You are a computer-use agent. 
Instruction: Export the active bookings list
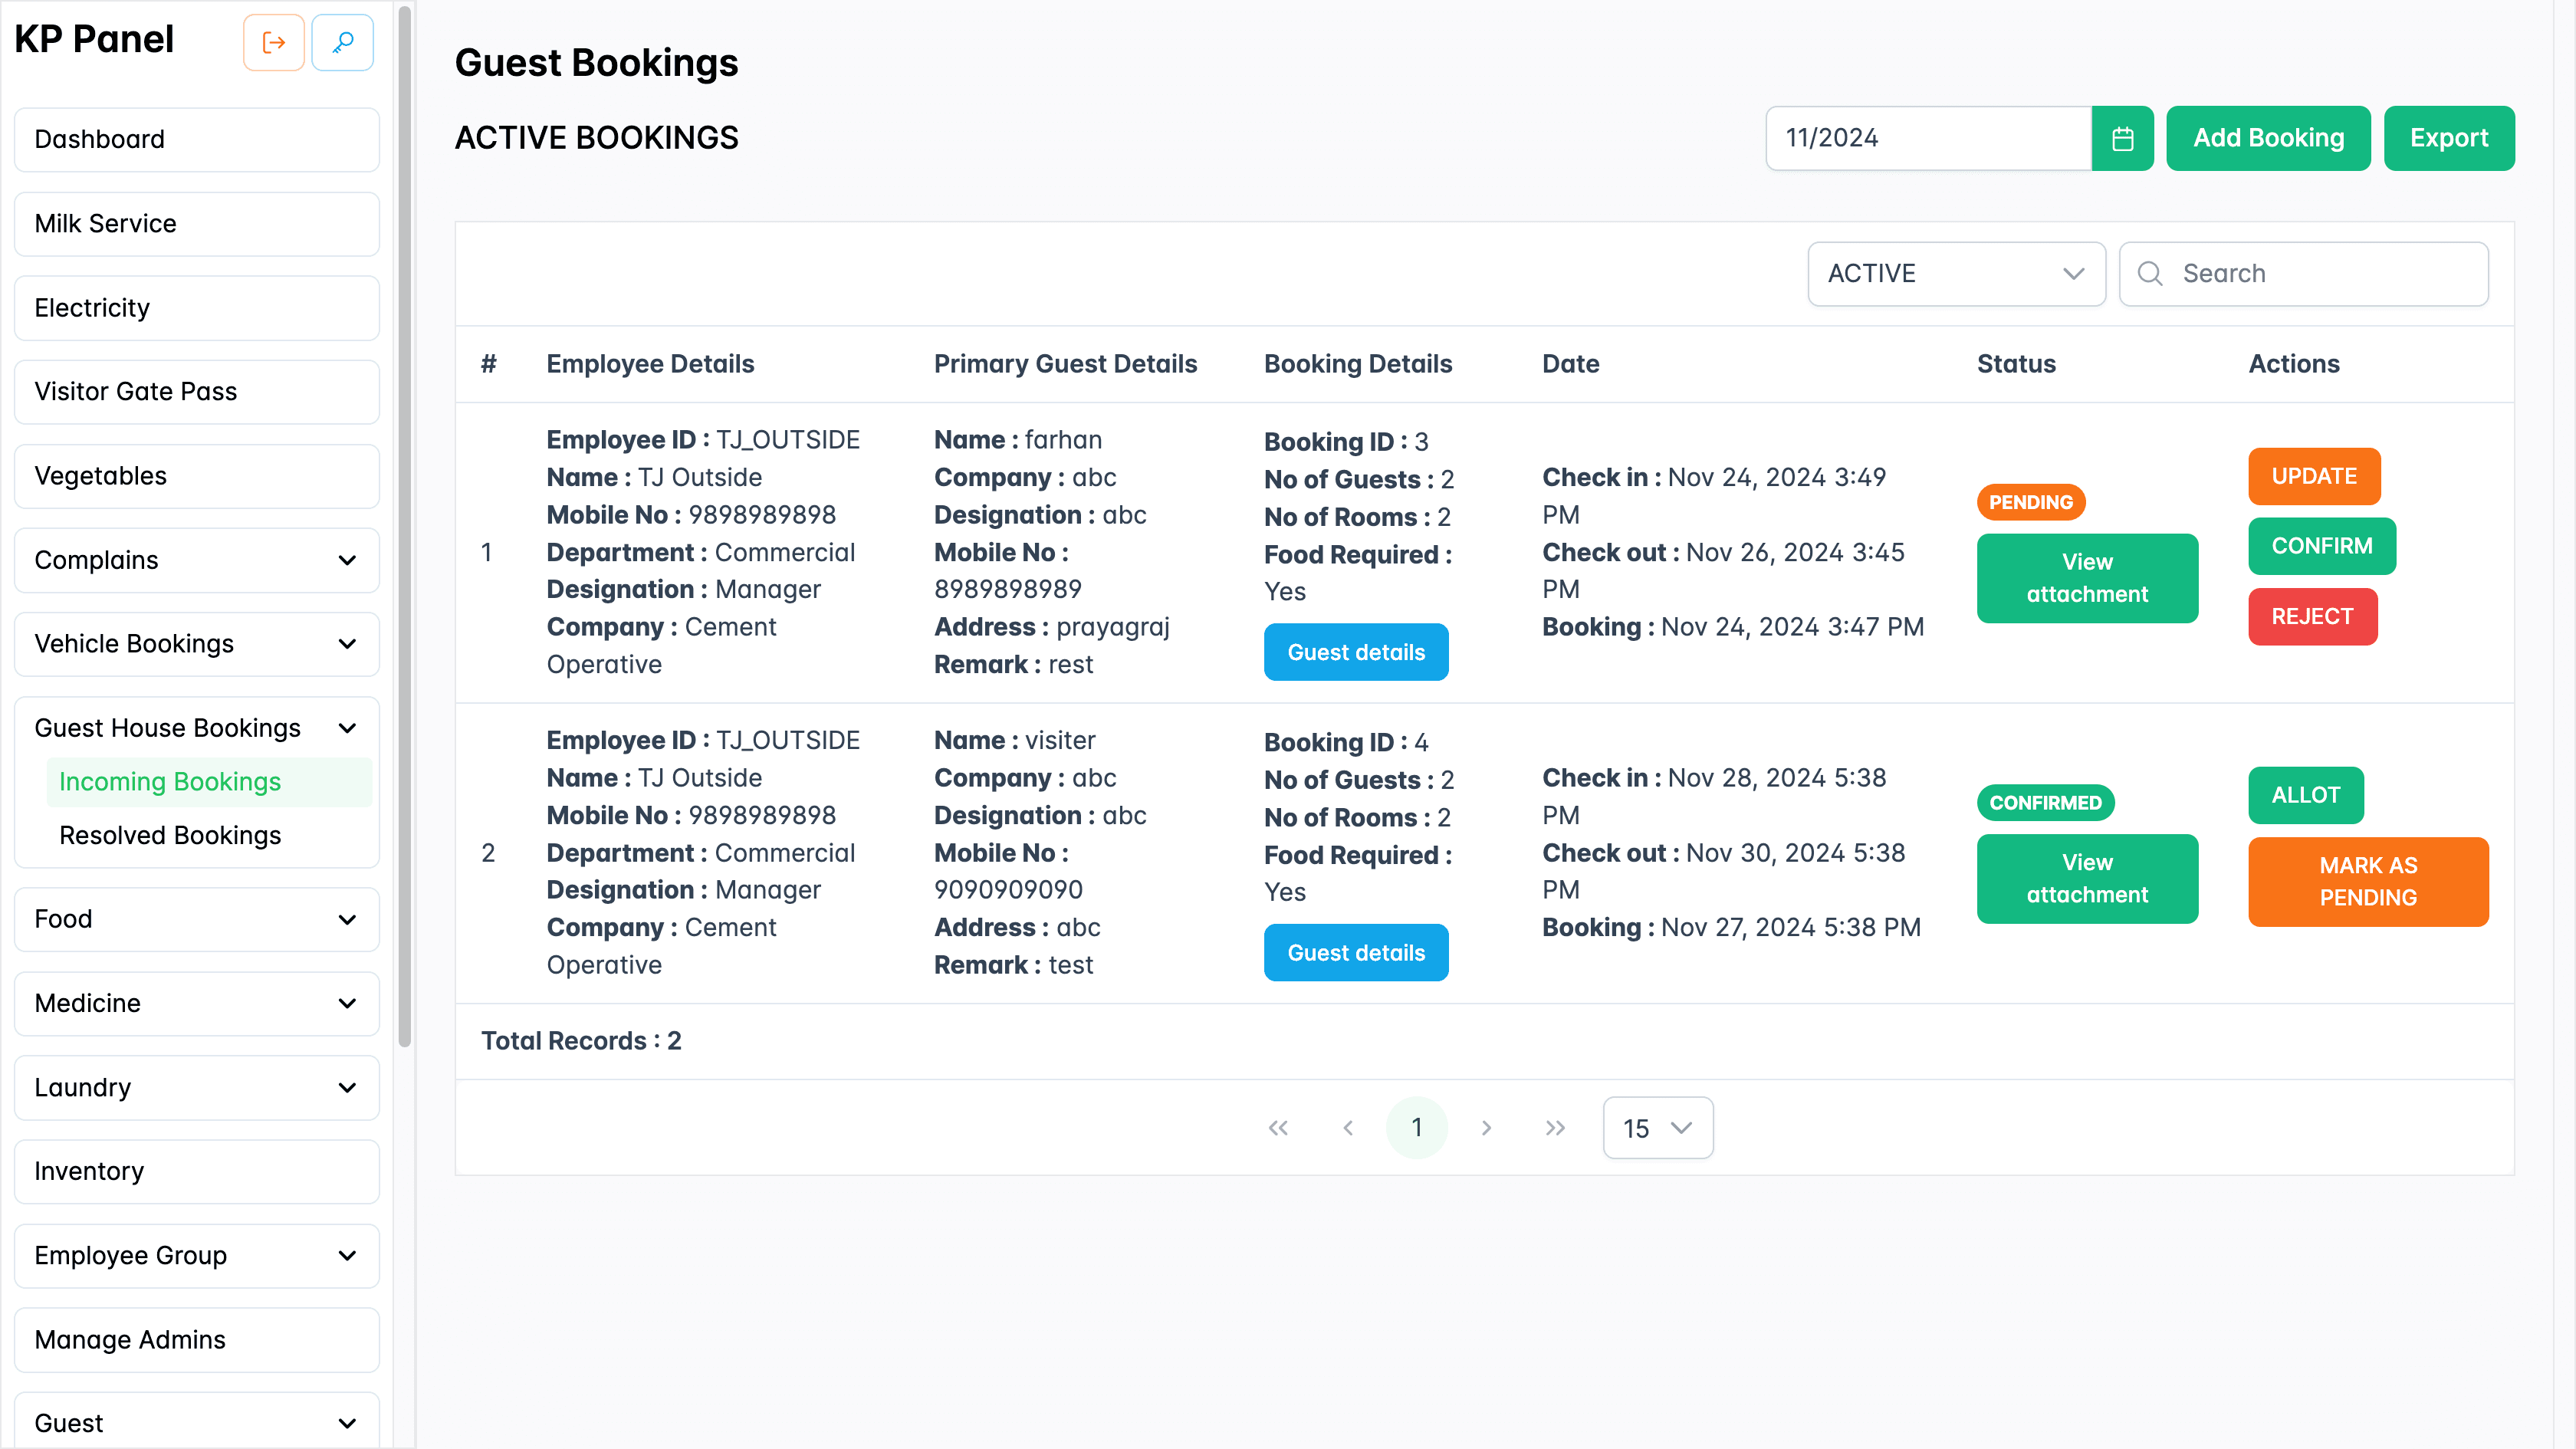[x=2449, y=138]
